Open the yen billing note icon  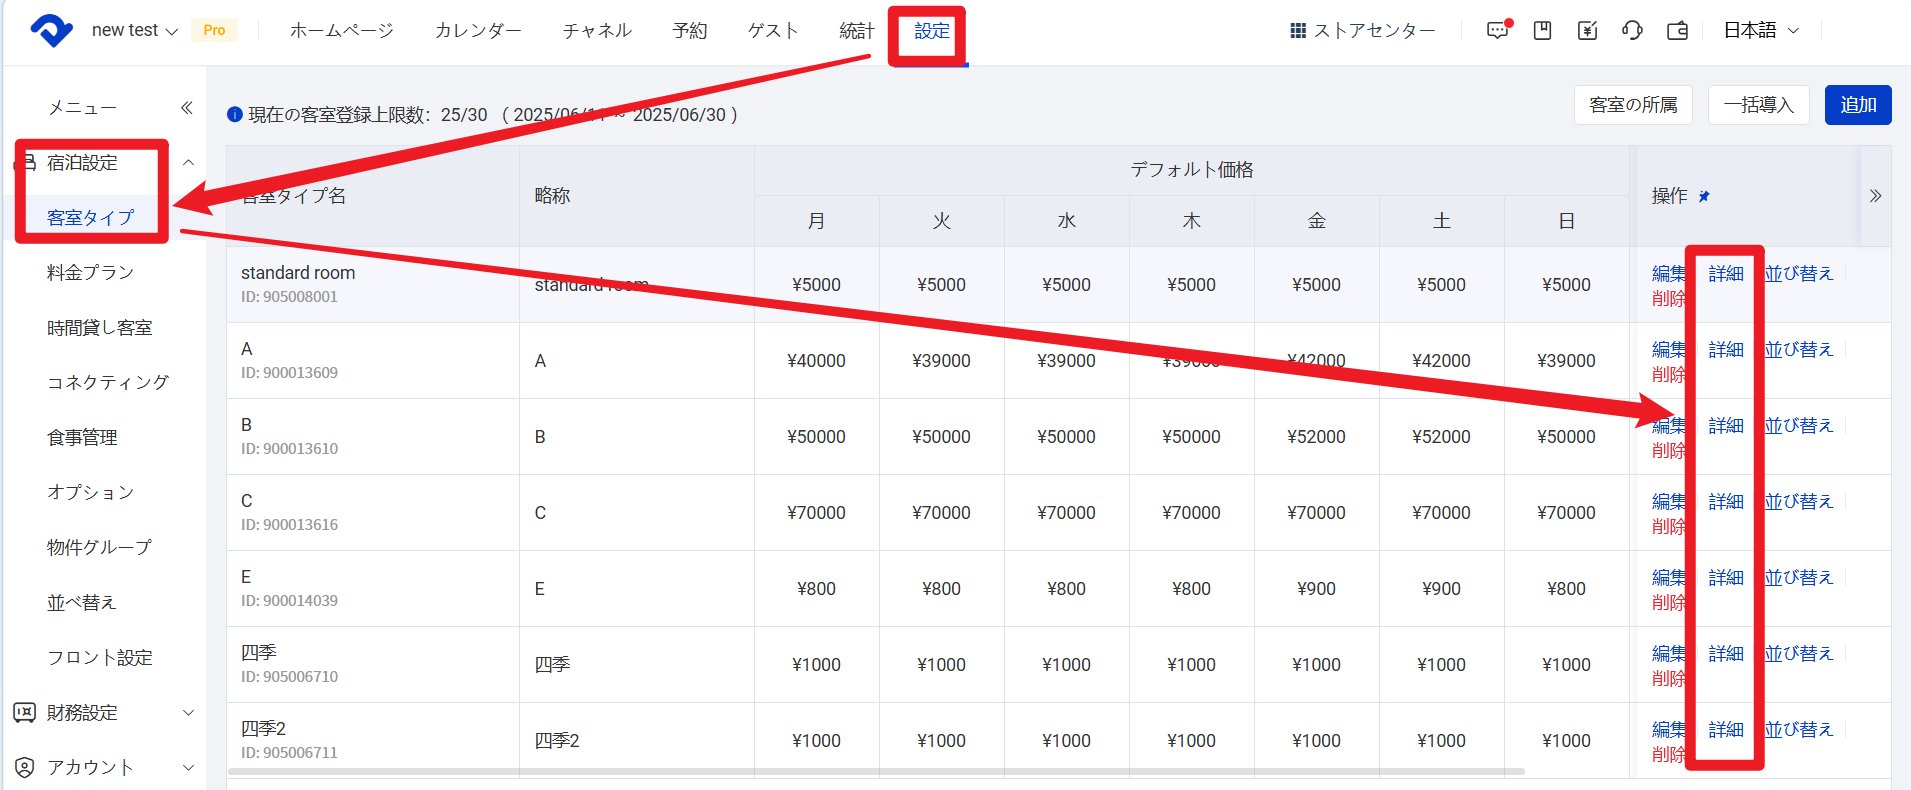[1587, 31]
